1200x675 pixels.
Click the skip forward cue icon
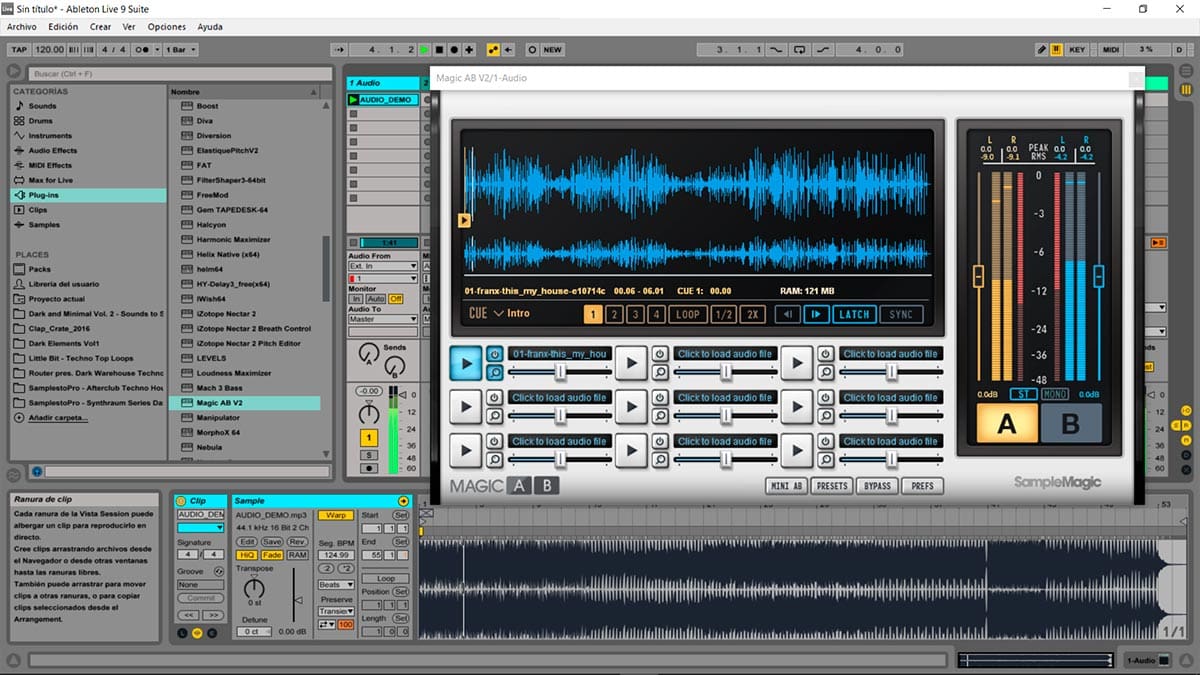click(817, 314)
